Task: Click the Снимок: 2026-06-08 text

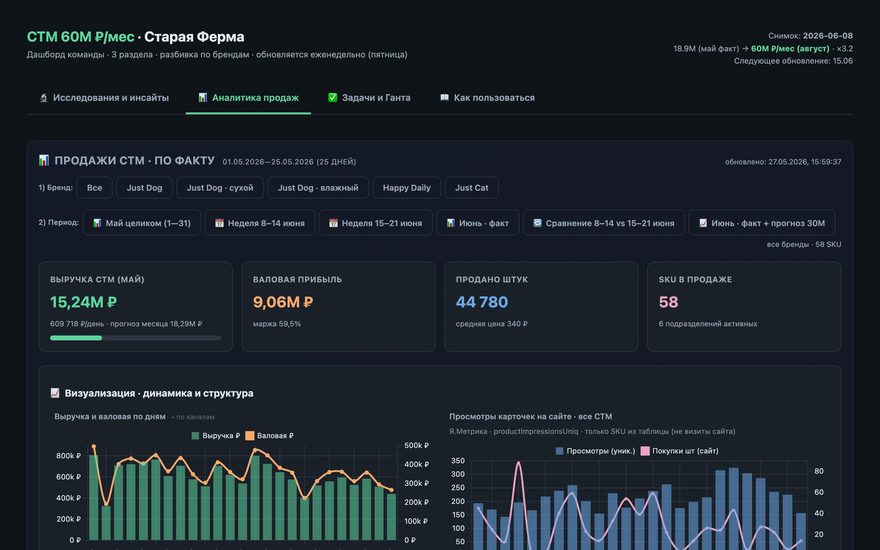Action: [x=810, y=35]
